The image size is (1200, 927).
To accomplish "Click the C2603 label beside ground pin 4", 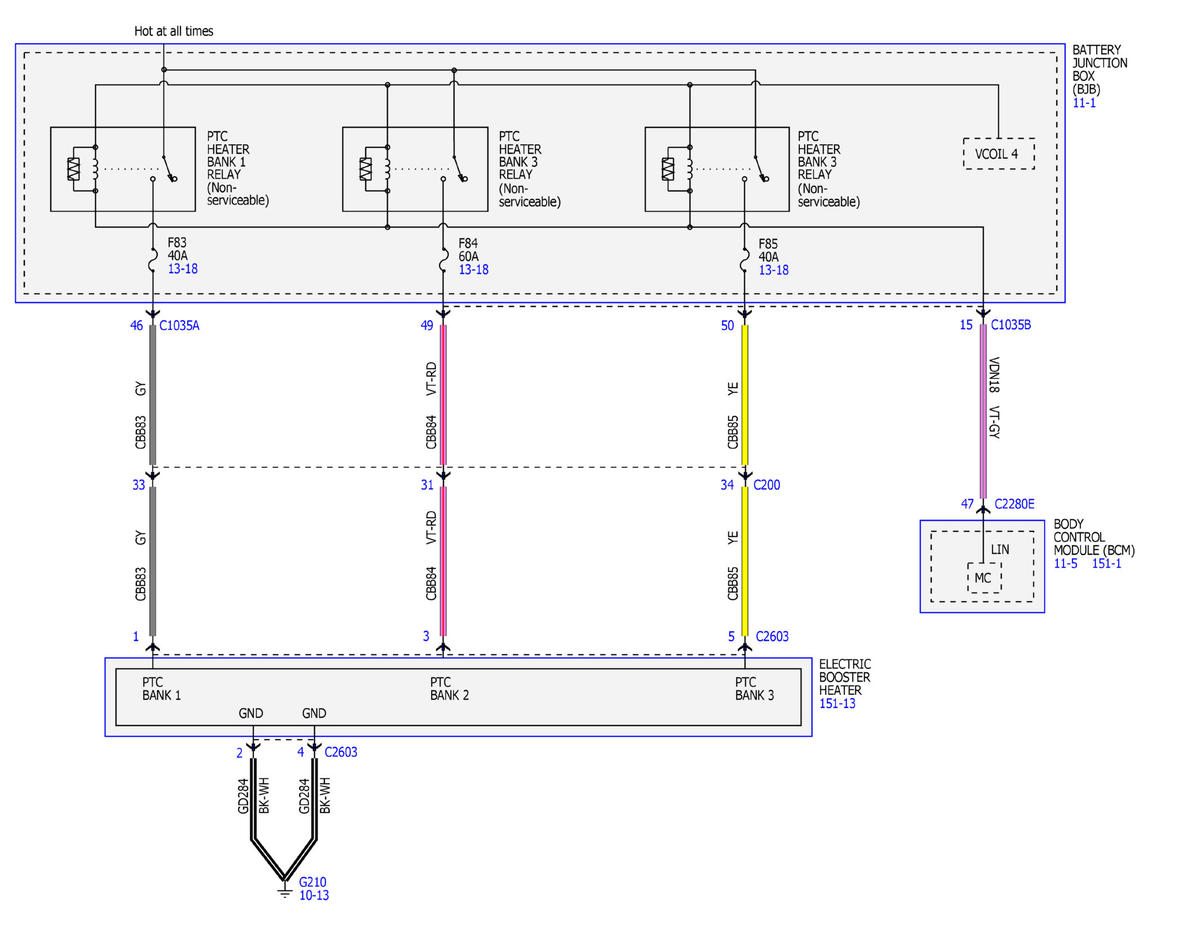I will click(x=340, y=752).
